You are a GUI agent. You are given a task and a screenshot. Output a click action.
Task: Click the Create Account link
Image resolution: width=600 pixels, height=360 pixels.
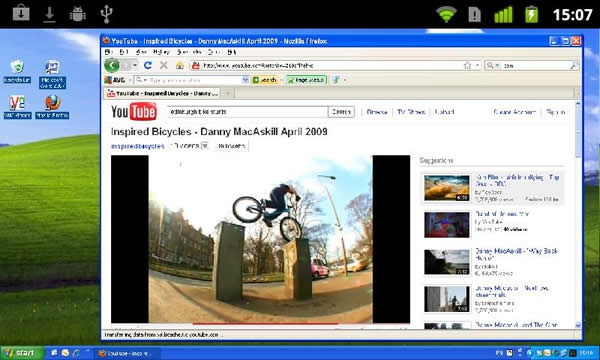(515, 112)
